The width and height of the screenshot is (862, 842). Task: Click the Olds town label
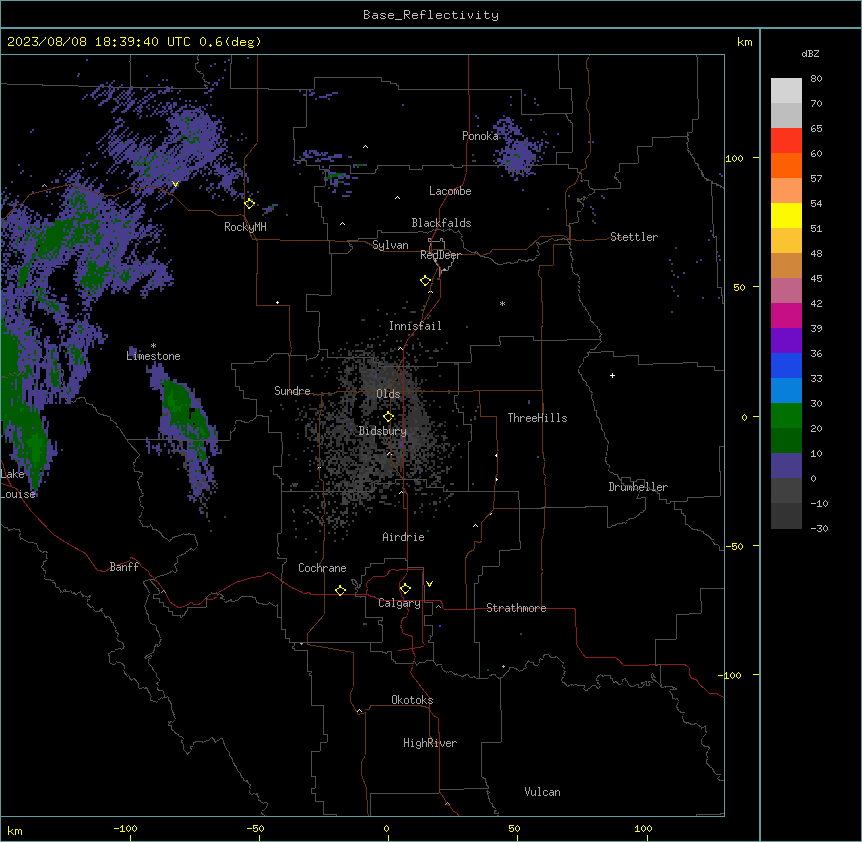pos(388,394)
